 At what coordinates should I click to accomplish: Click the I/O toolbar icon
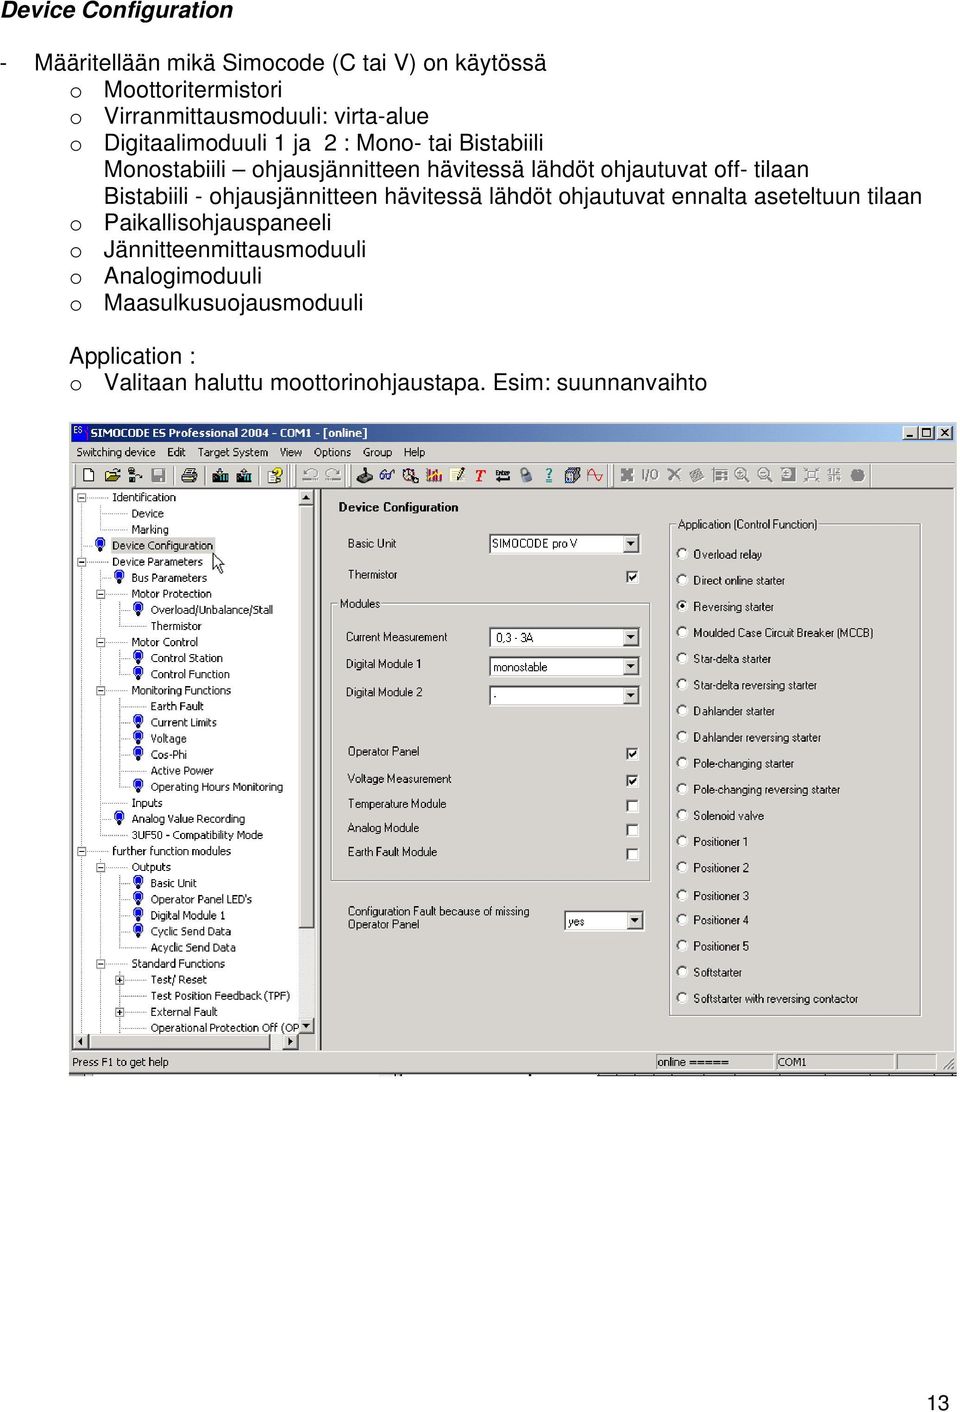pos(650,475)
